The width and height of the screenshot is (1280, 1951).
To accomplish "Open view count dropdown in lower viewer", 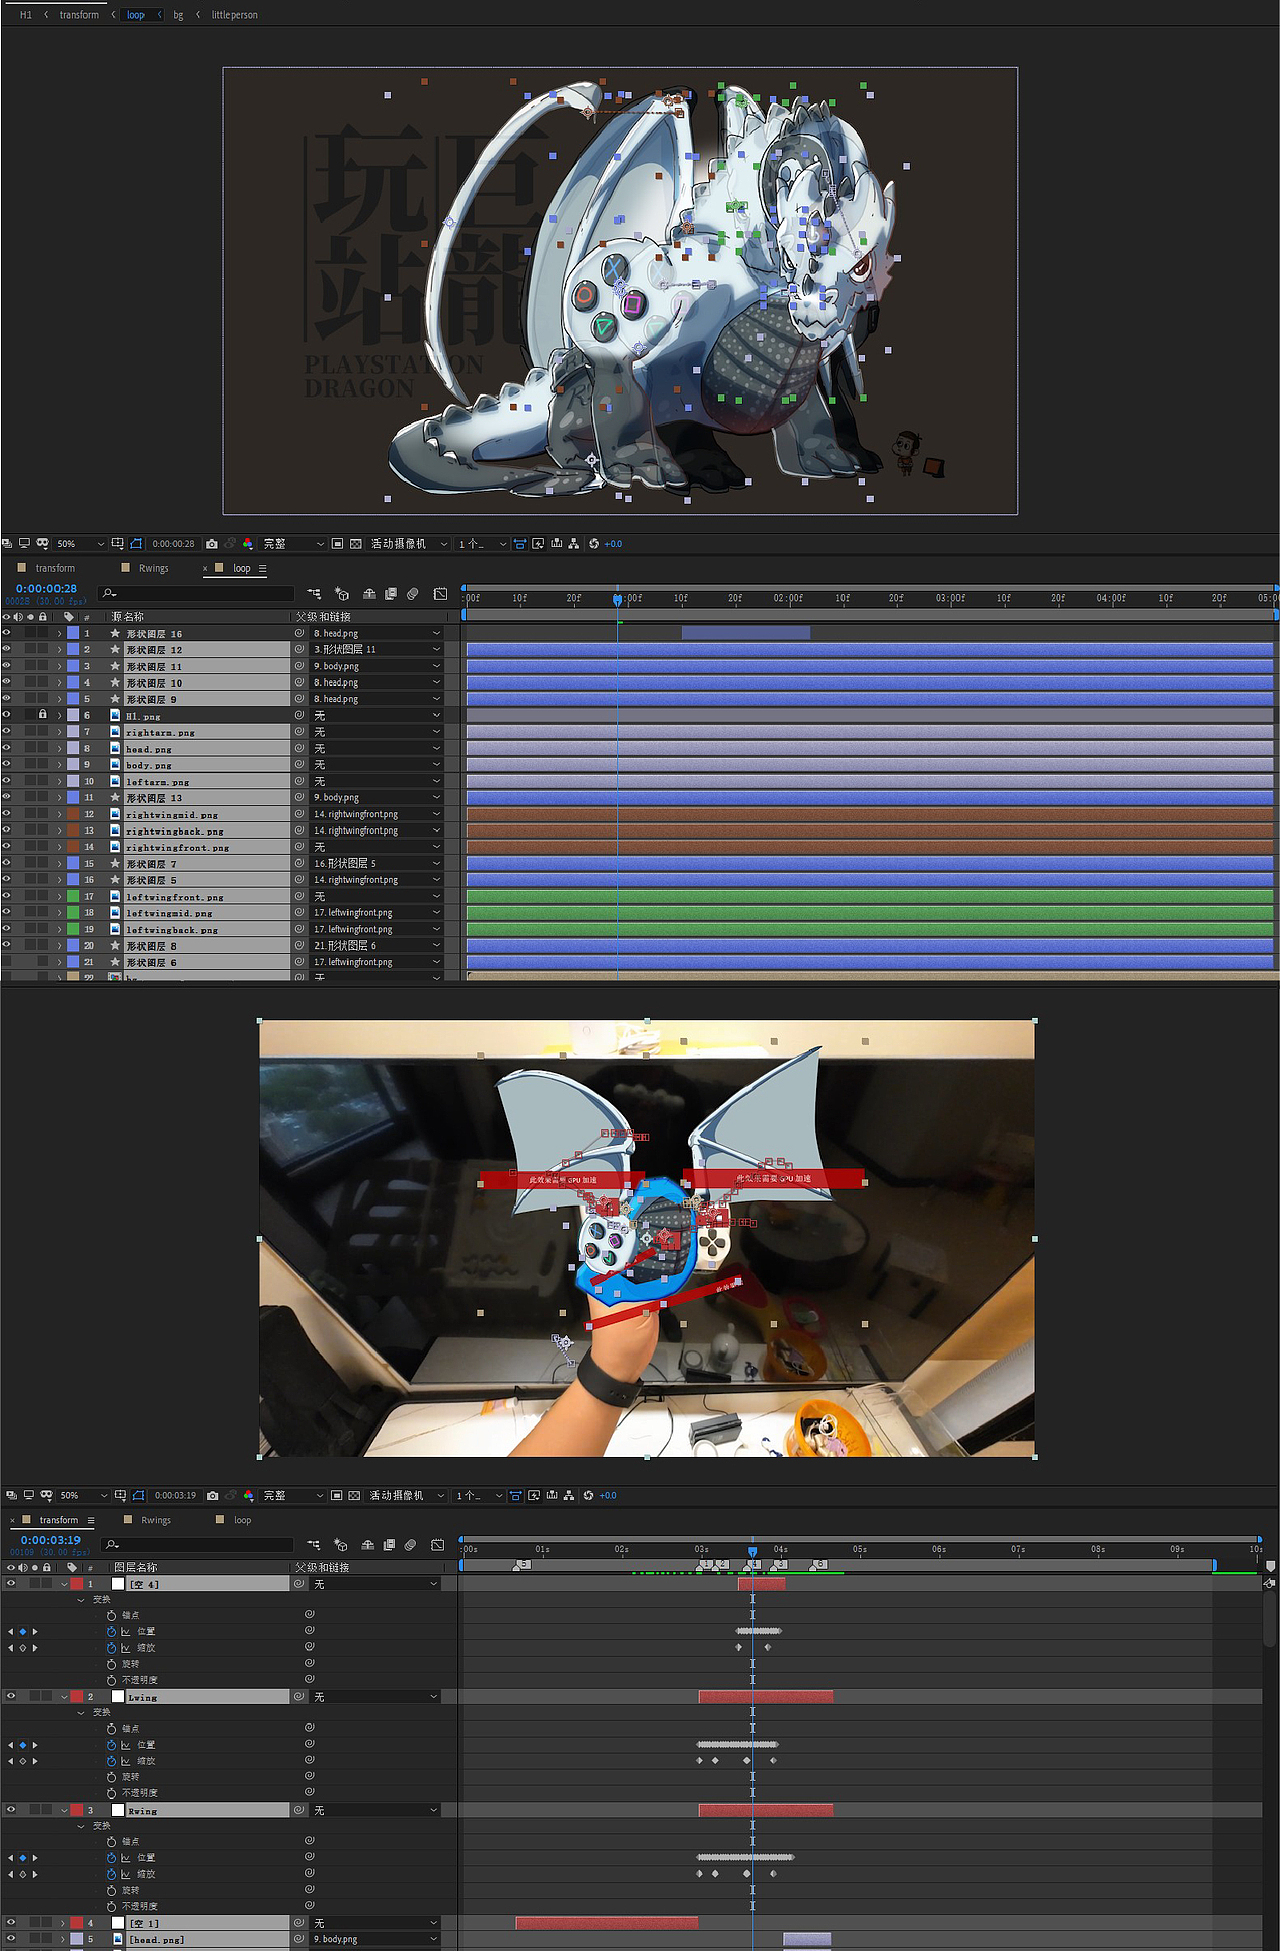I will coord(479,1496).
